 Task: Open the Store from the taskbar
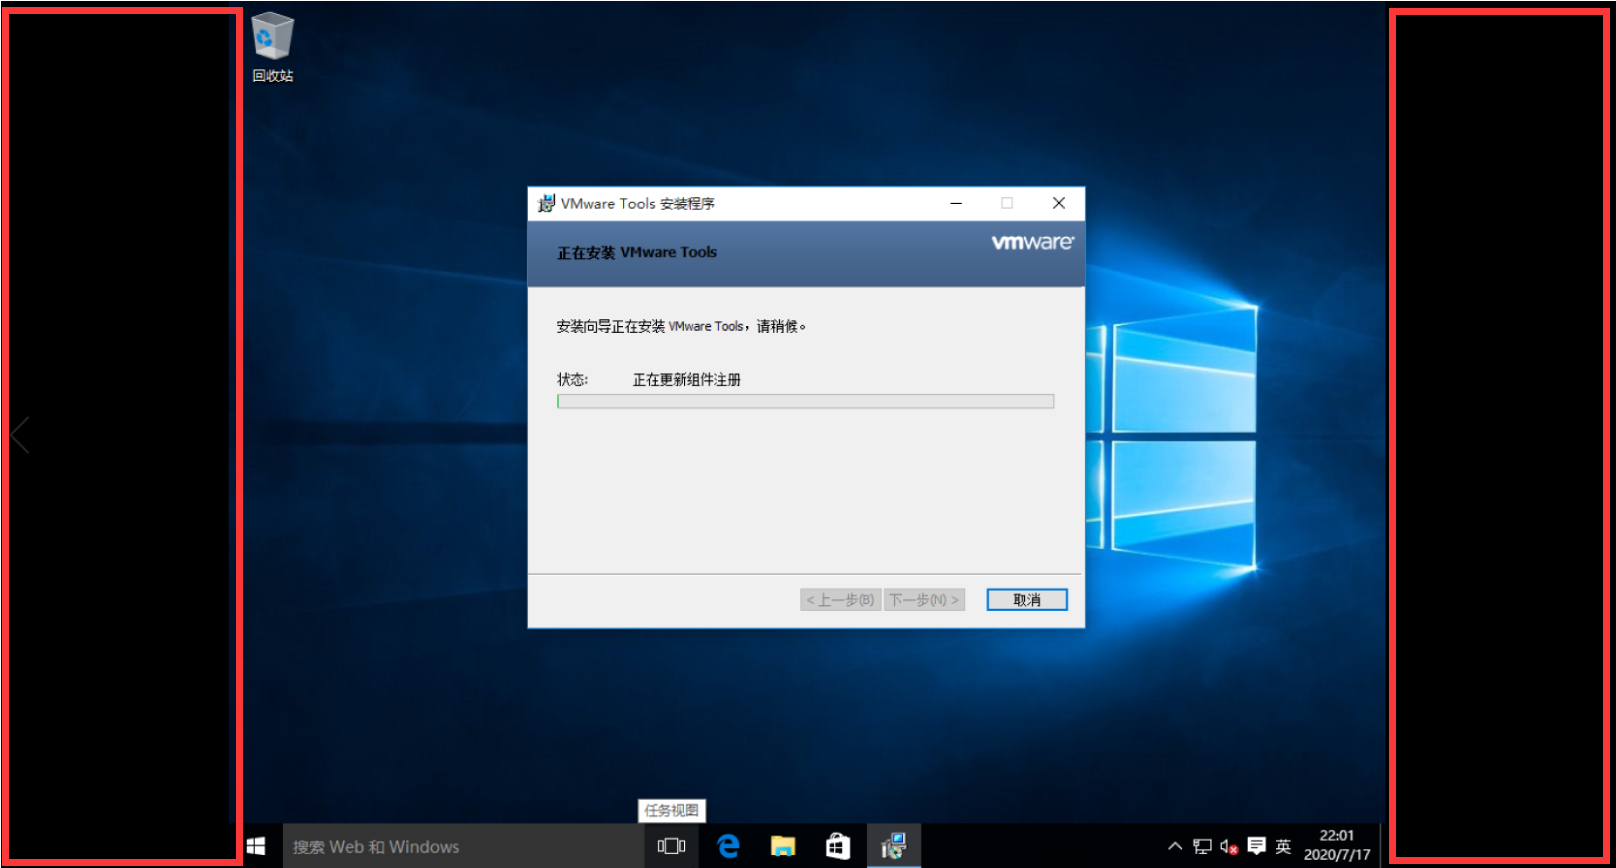838,846
